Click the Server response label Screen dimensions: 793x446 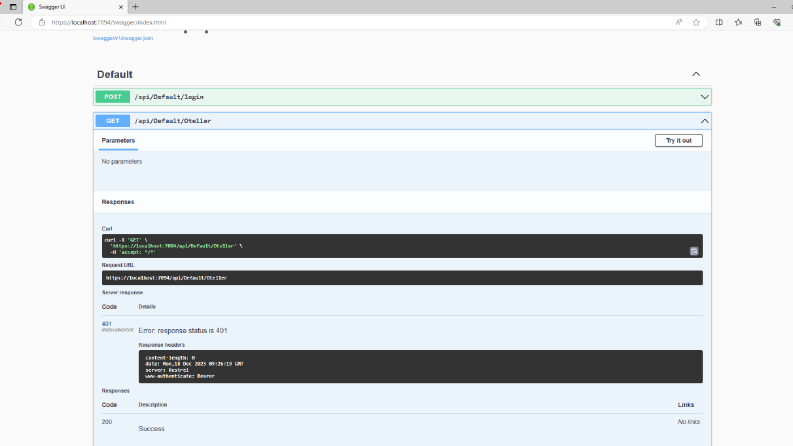click(x=122, y=292)
